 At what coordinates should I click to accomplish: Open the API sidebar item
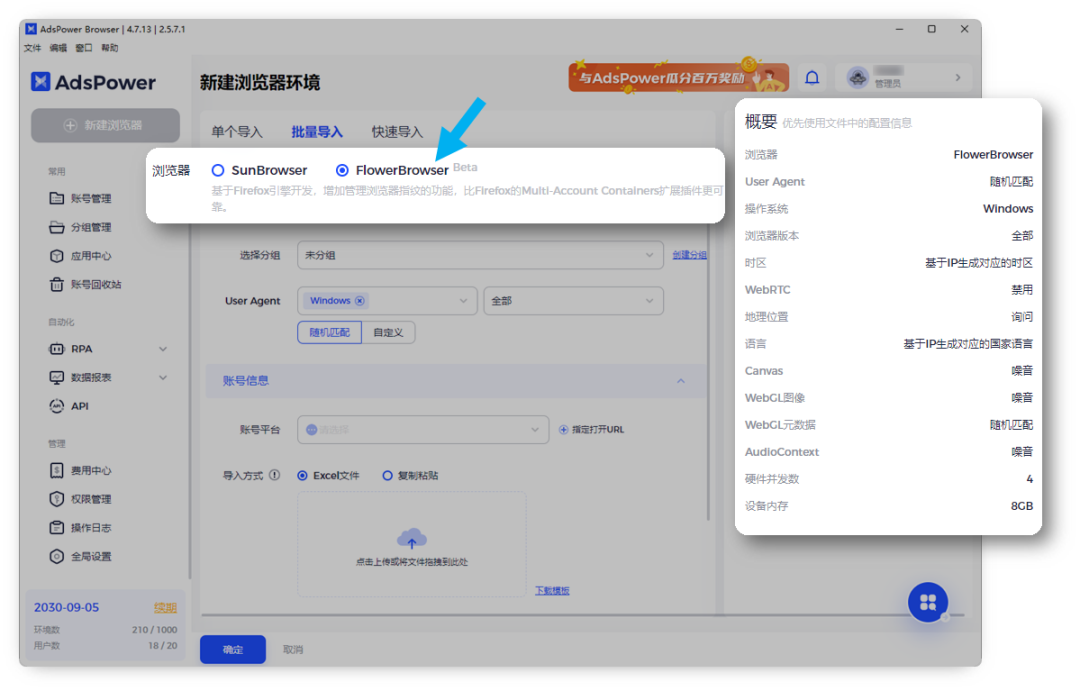(x=69, y=406)
